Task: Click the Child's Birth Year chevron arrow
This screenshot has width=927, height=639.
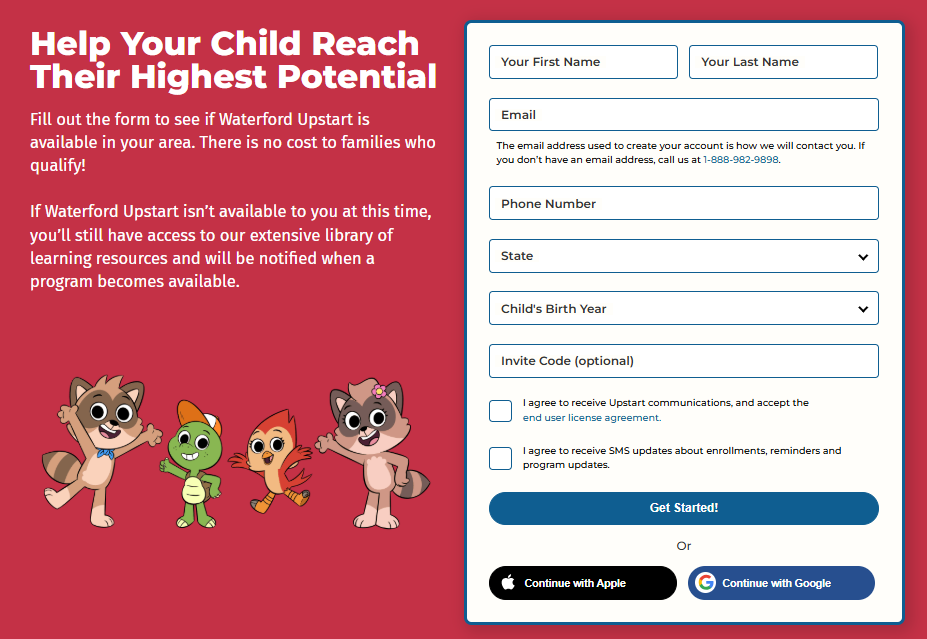Action: [863, 309]
